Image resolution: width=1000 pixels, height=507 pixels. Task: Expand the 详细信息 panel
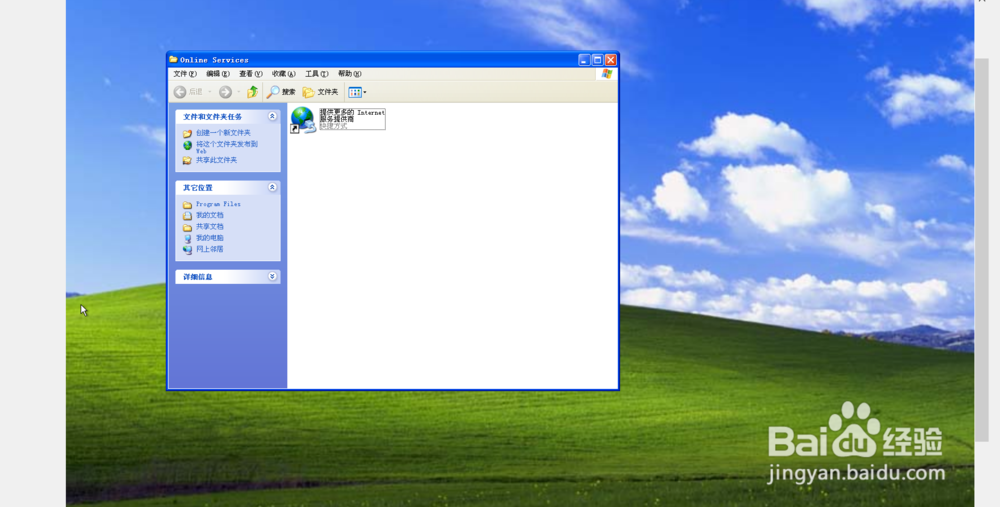click(272, 277)
